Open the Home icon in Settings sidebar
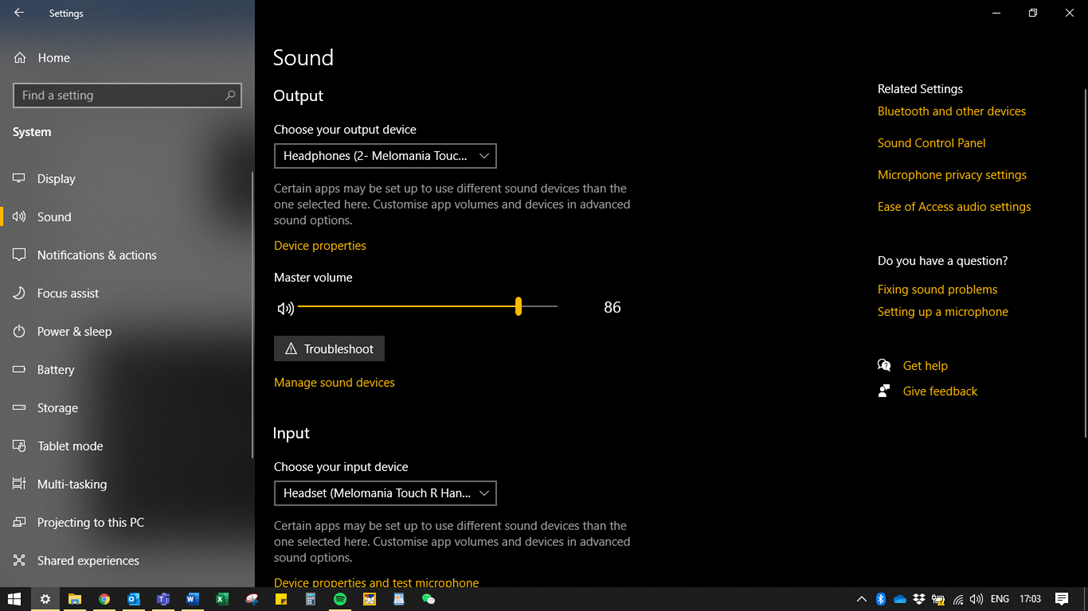Image resolution: width=1088 pixels, height=611 pixels. point(20,58)
